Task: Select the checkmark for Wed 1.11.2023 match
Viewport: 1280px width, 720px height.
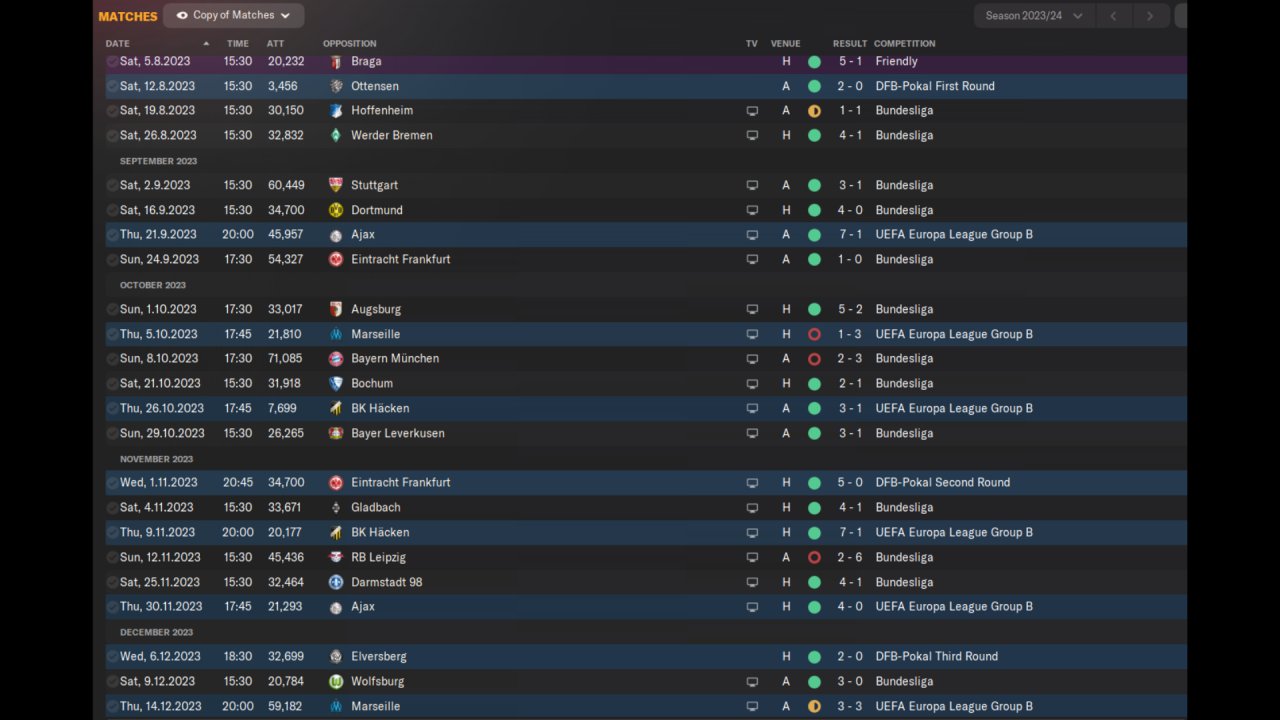Action: coord(112,482)
